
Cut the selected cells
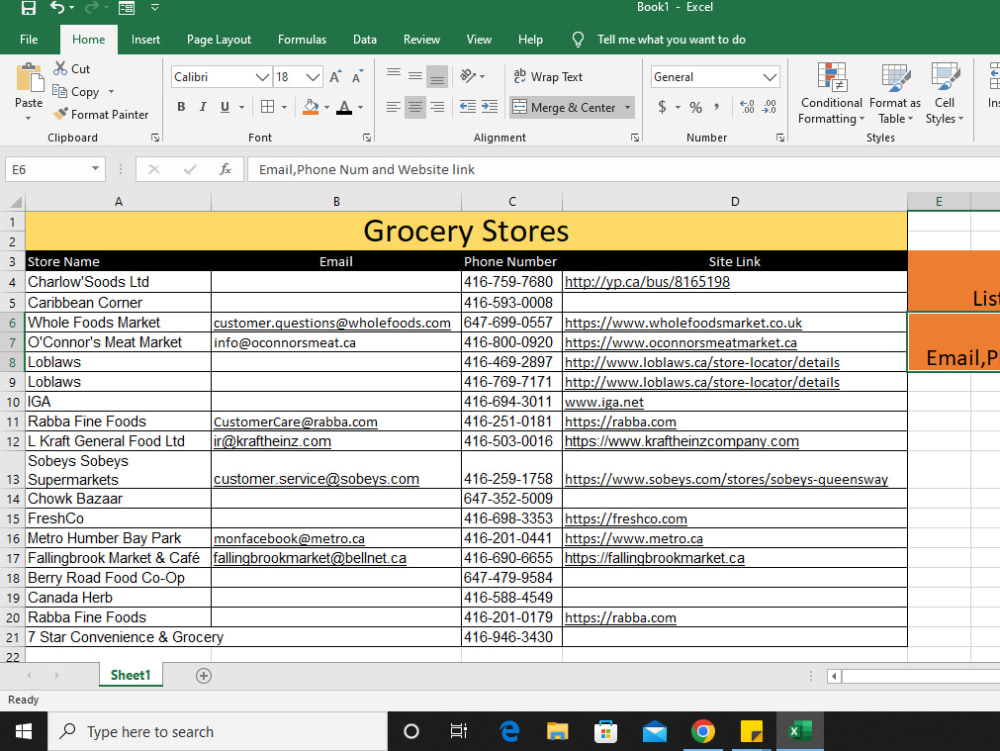tap(72, 68)
